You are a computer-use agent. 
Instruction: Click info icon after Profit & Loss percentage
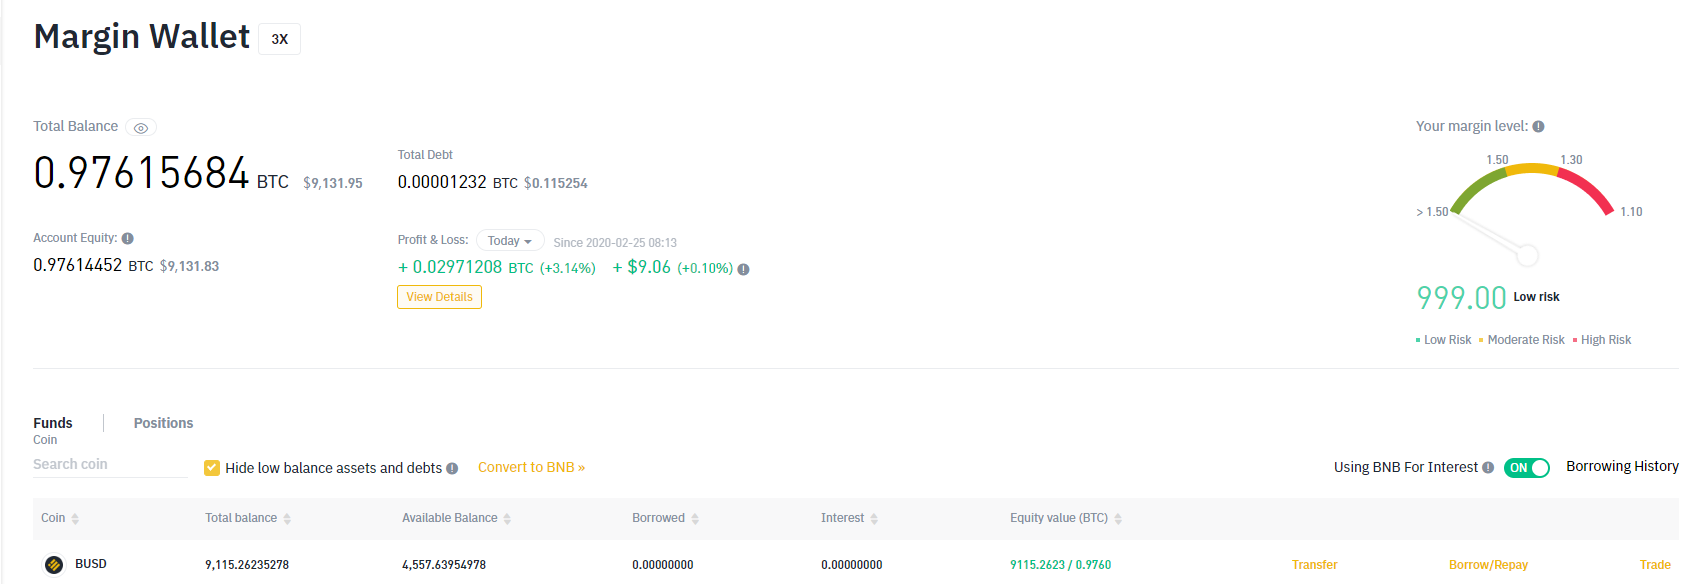coord(743,269)
